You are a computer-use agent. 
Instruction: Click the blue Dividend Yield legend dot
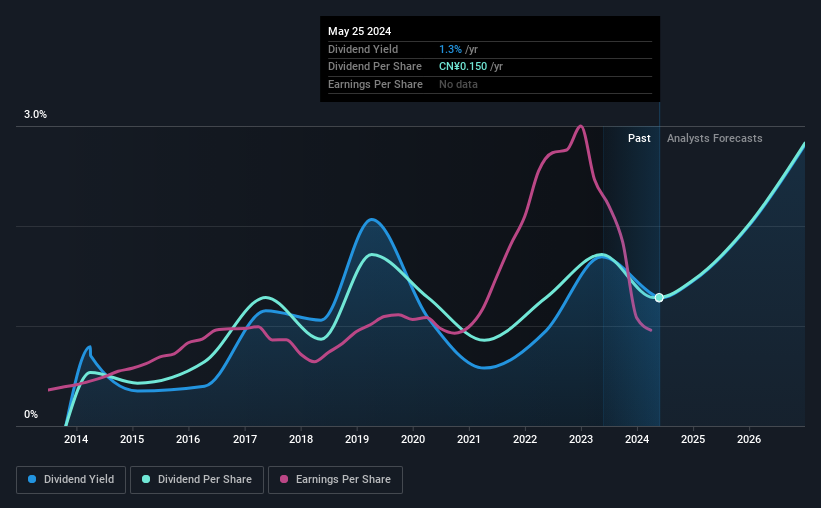(32, 479)
